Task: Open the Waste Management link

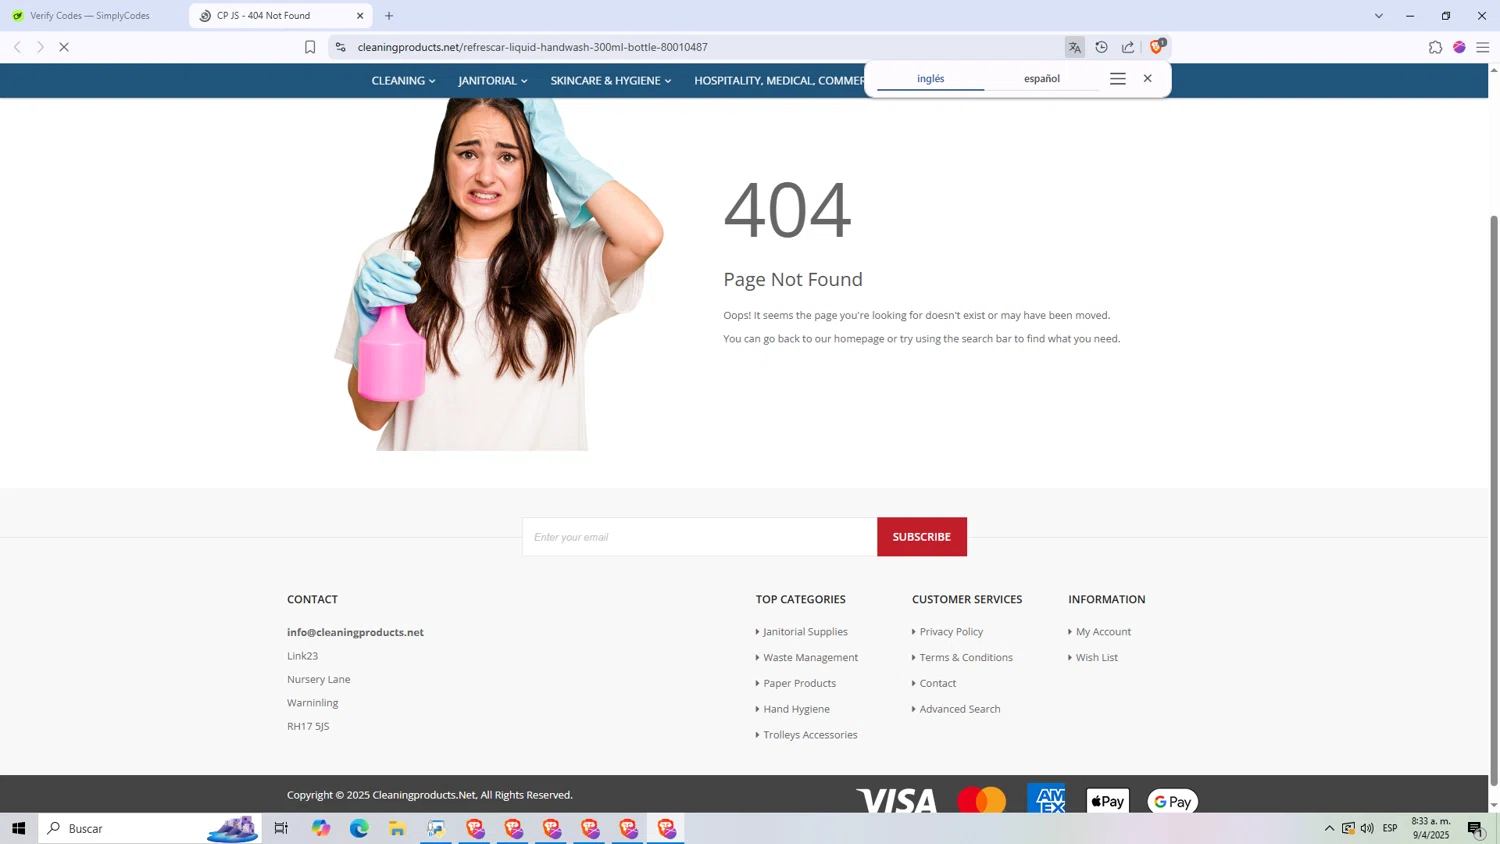Action: point(810,658)
